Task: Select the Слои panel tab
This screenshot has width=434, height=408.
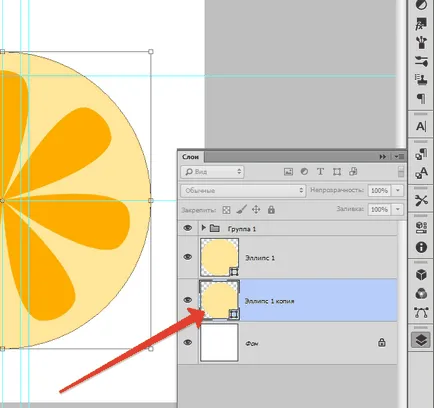Action: click(191, 157)
